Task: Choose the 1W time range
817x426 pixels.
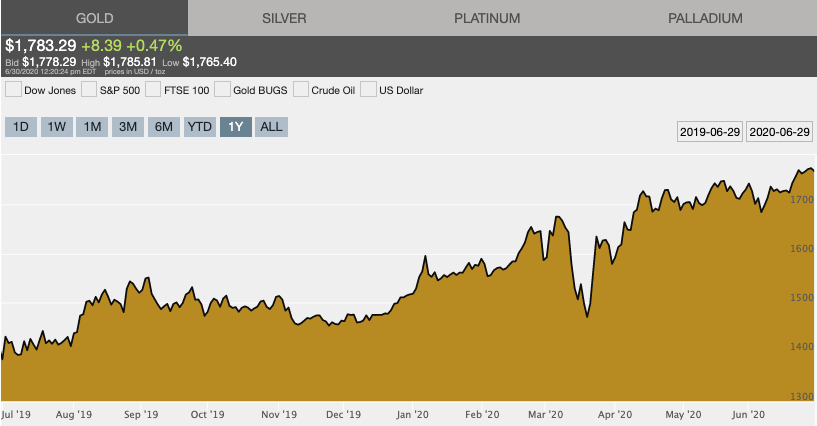Action: pos(57,127)
